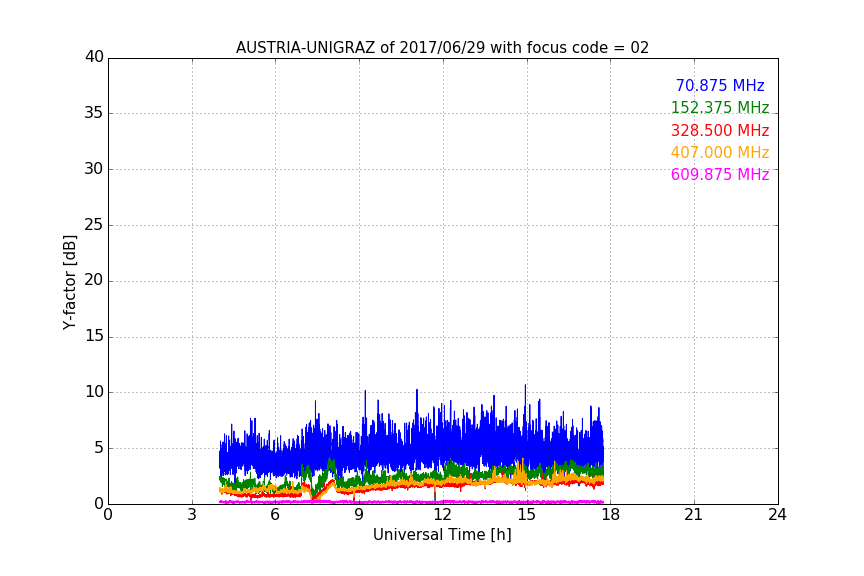Click x-axis tick label 21
The height and width of the screenshot is (576, 864).
(x=694, y=515)
